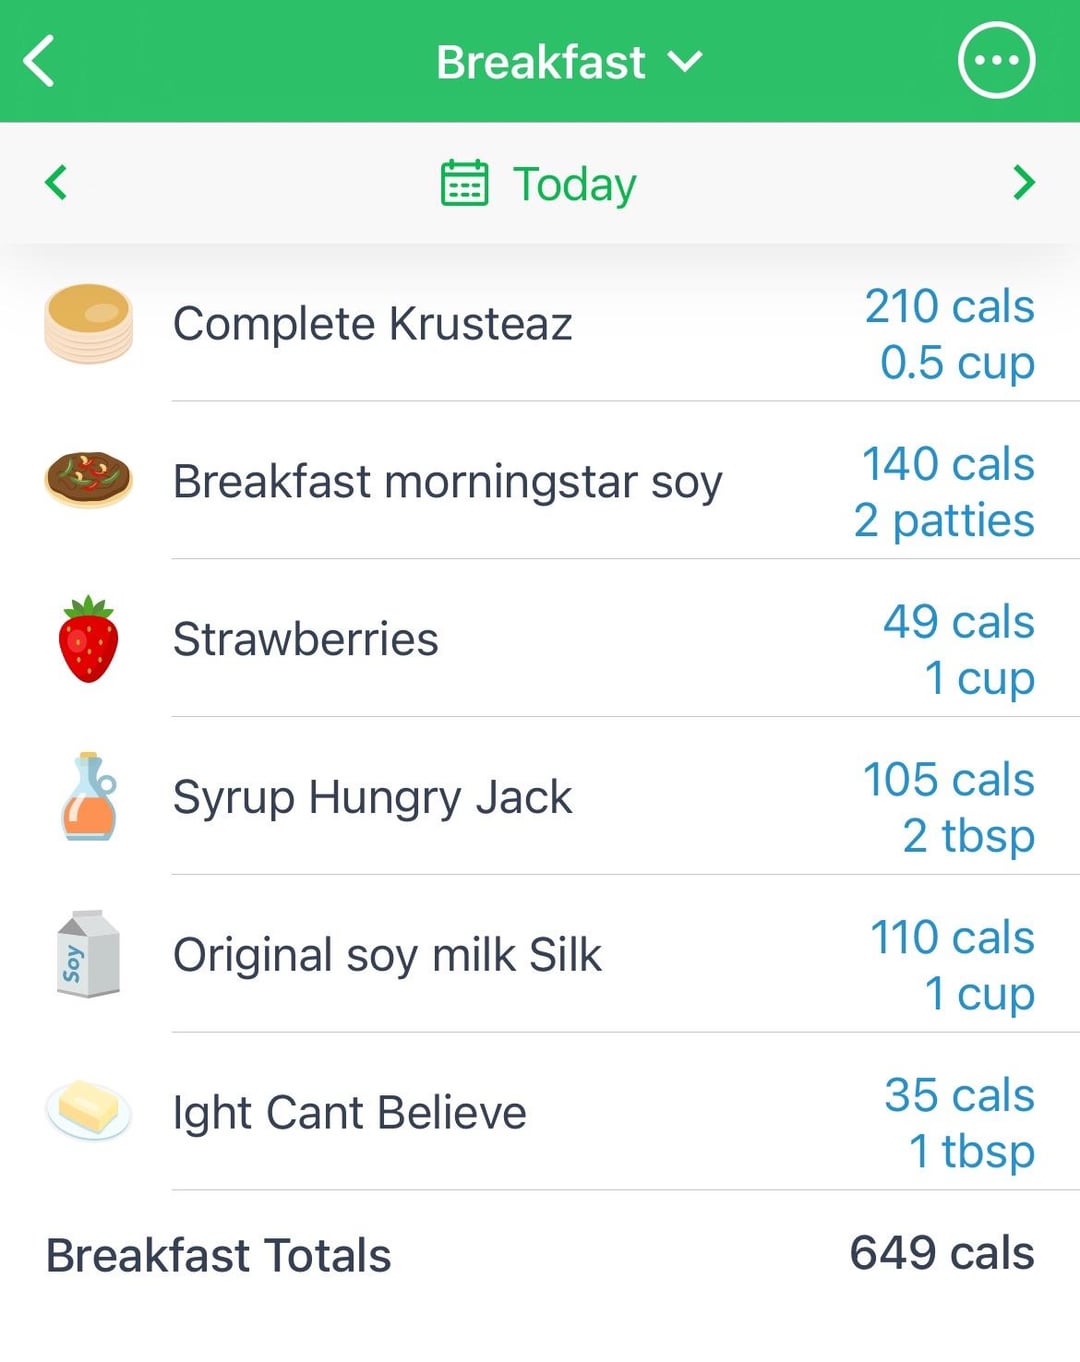
Task: Tap the strawberry icon
Action: coord(88,639)
